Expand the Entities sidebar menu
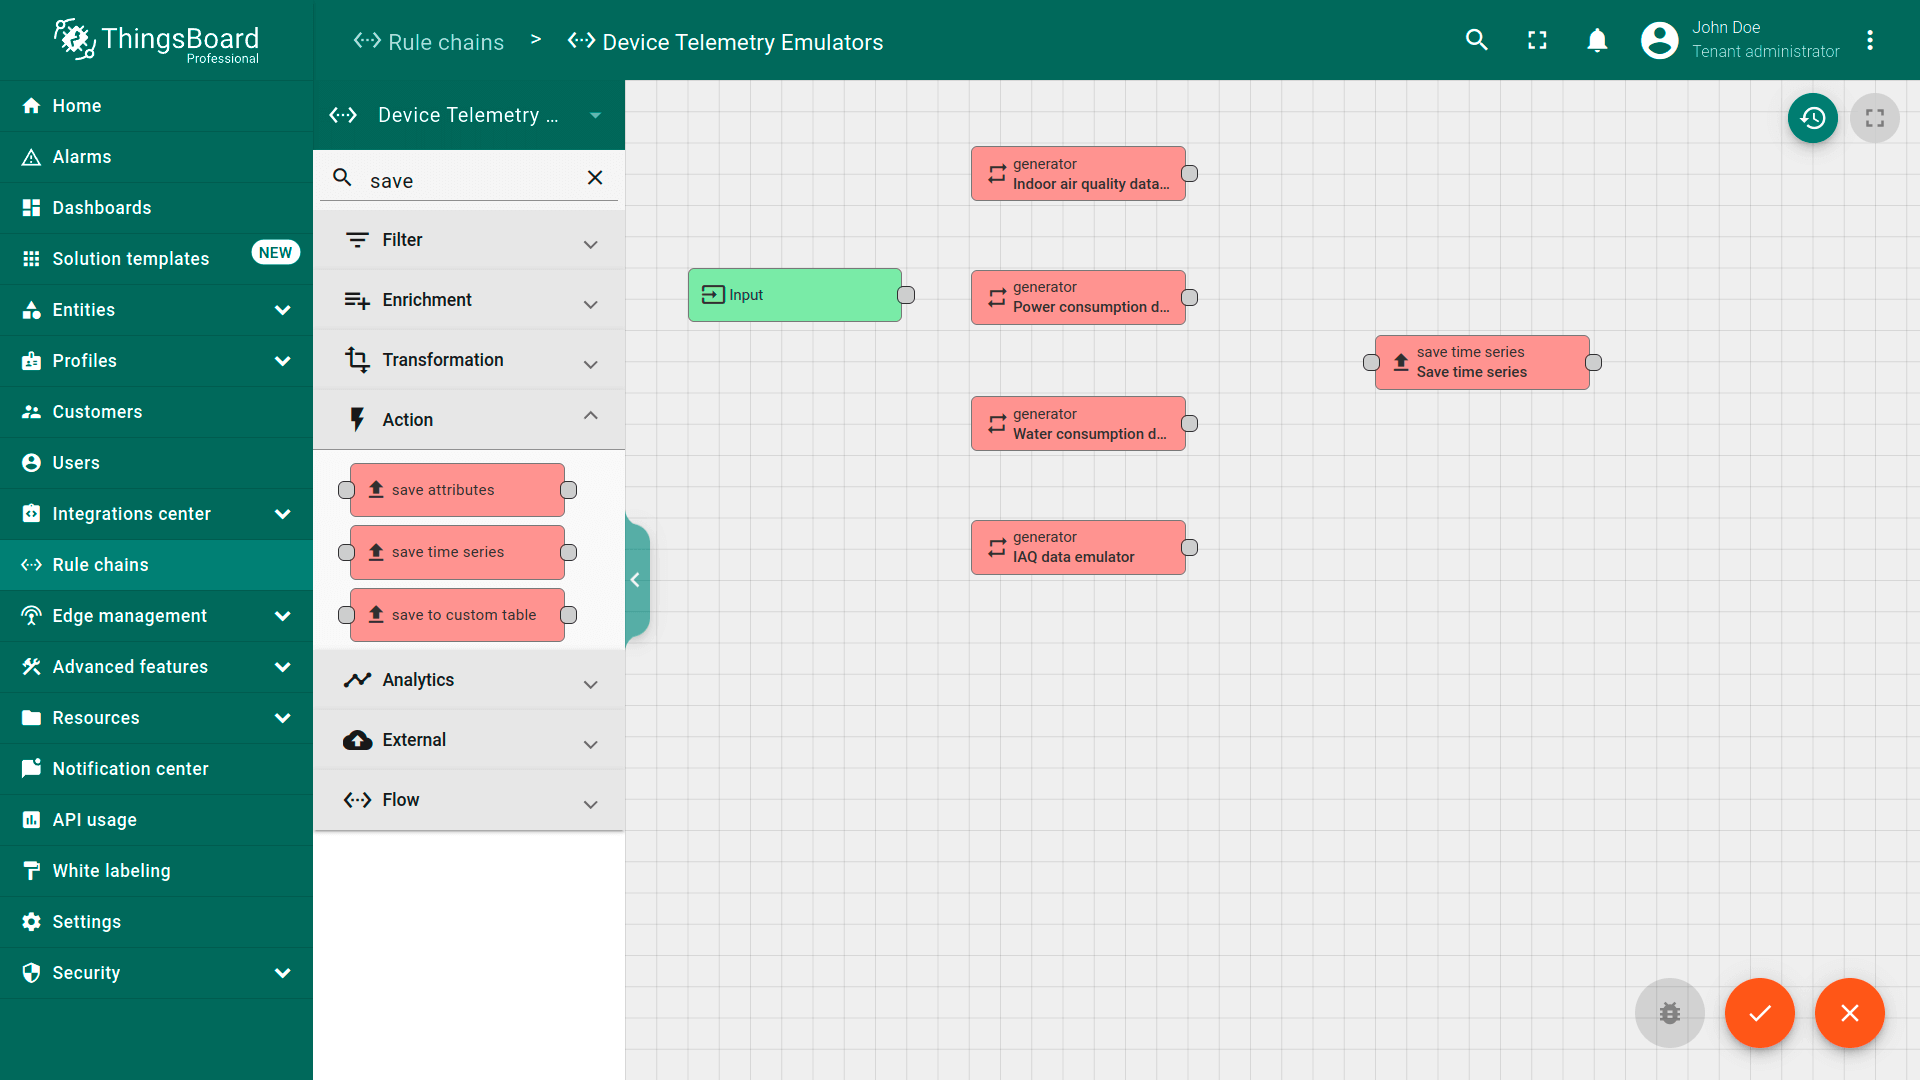Screen dimensions: 1920x1080 point(282,310)
